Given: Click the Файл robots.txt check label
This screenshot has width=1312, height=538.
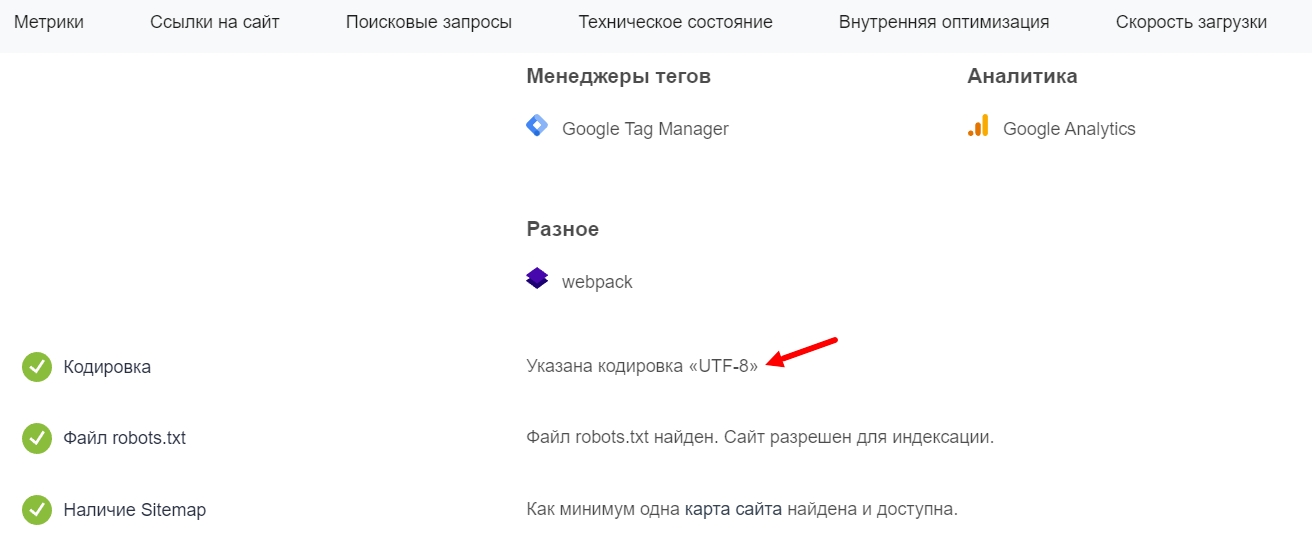Looking at the screenshot, I should (x=124, y=438).
